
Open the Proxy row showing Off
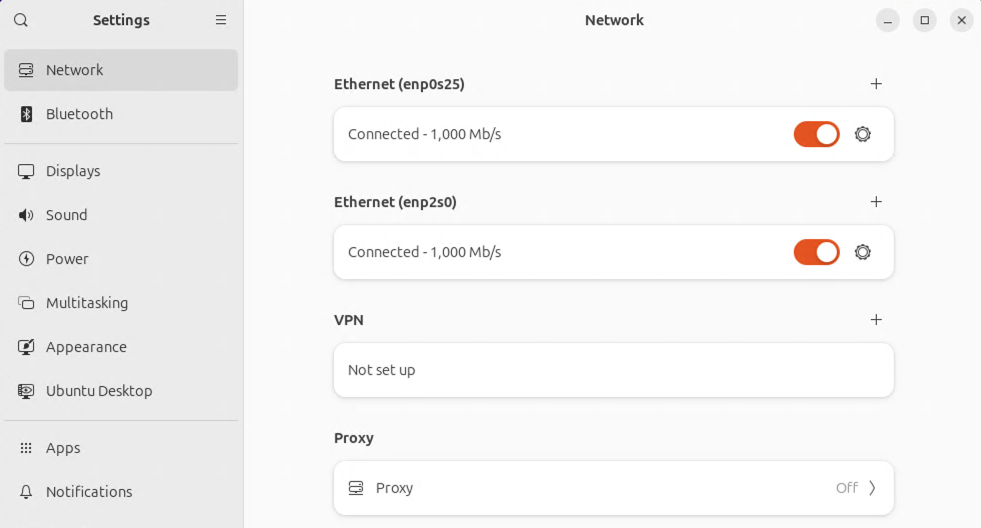[x=614, y=488]
